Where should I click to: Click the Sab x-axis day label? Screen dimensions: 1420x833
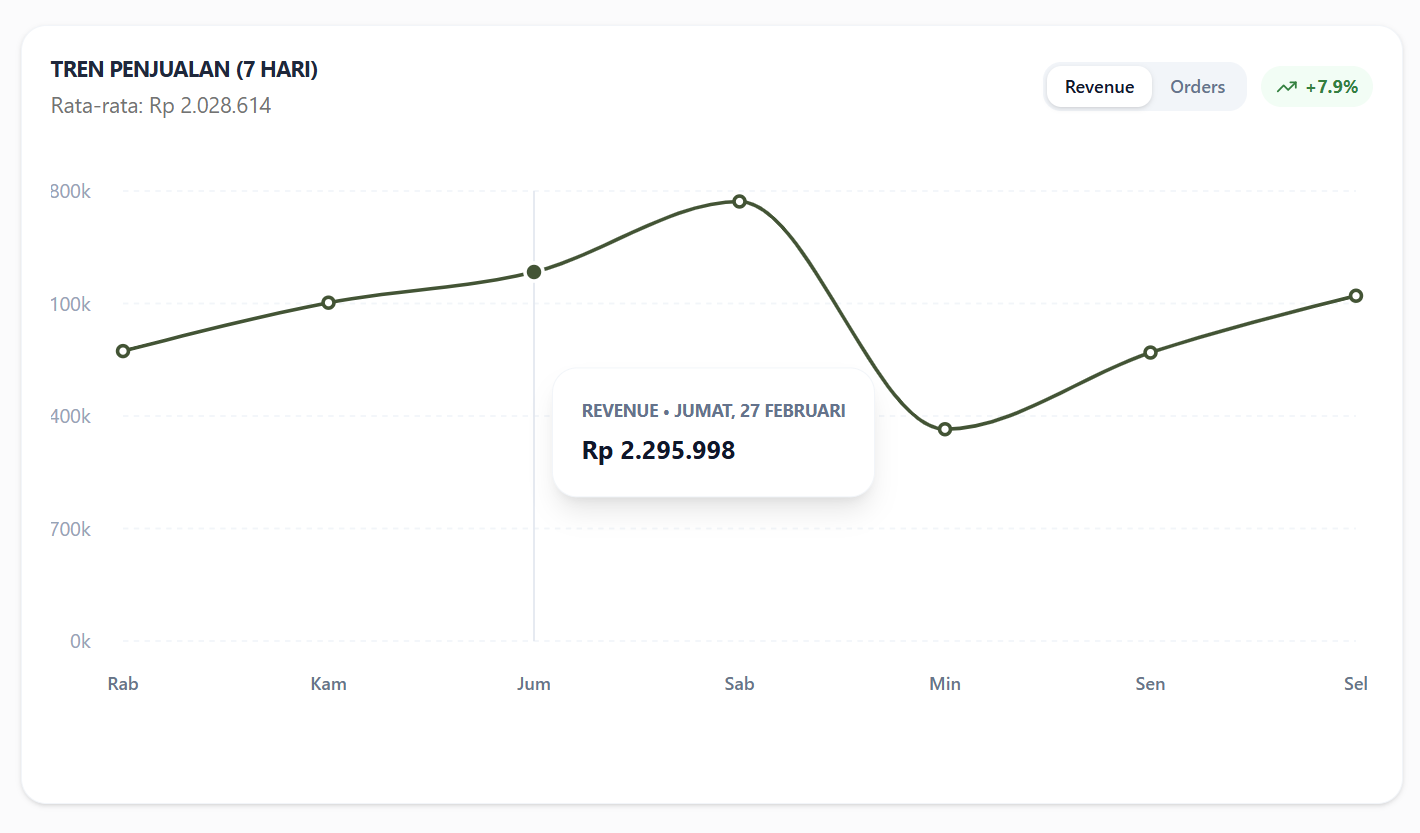[x=739, y=684]
